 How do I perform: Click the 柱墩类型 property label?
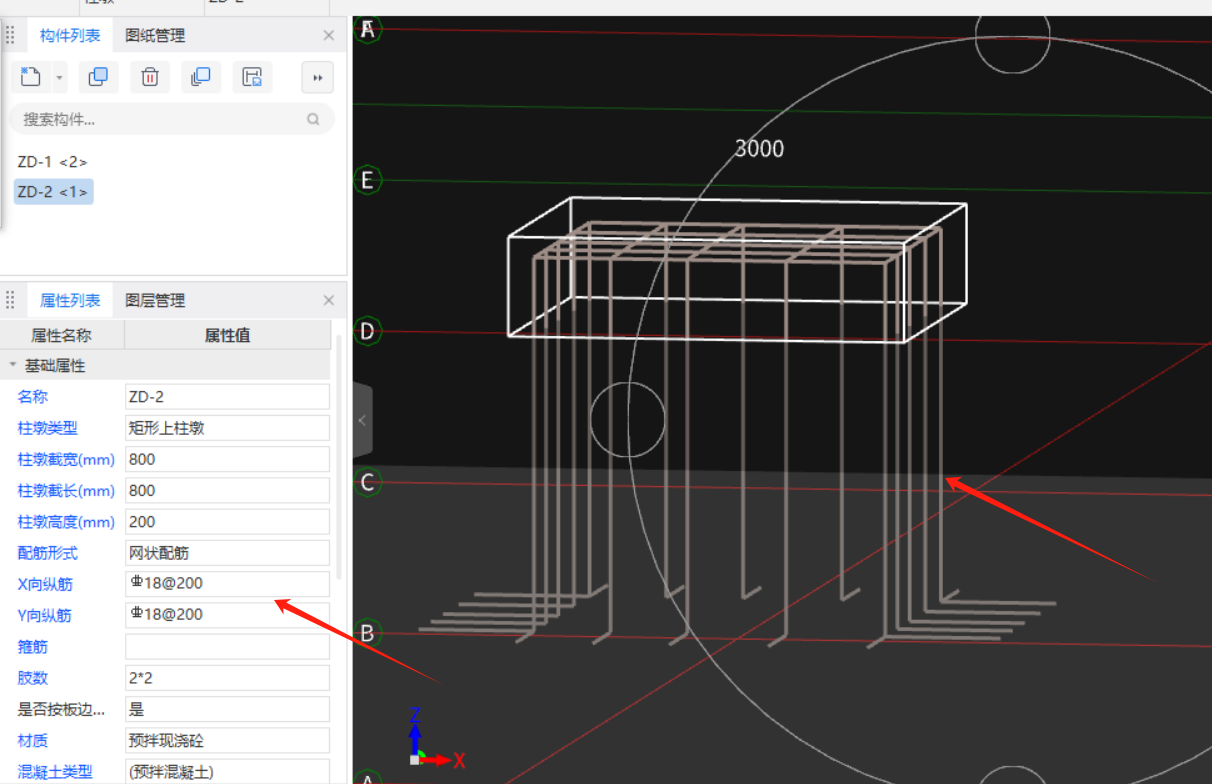[x=48, y=428]
